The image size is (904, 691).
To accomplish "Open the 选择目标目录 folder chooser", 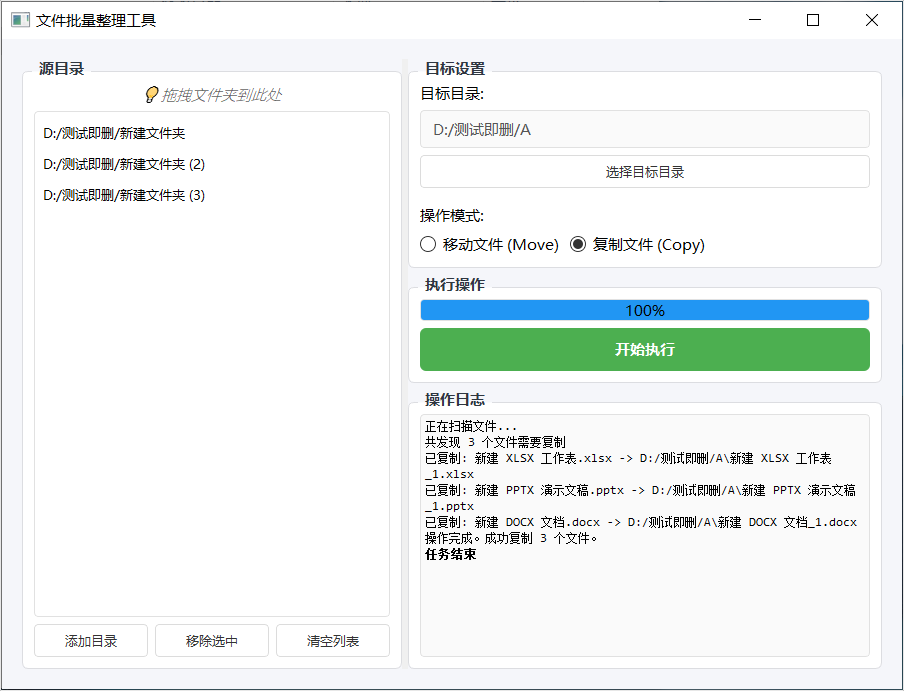I will pyautogui.click(x=644, y=172).
